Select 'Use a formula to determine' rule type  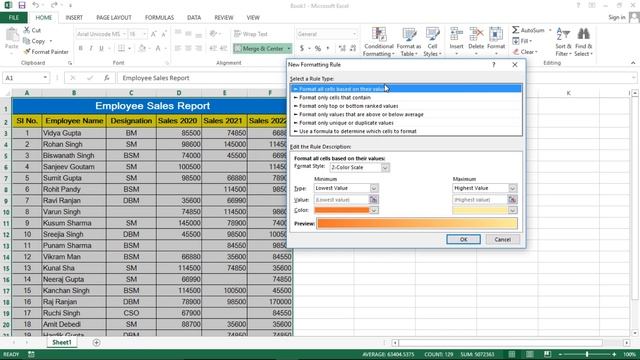pos(406,131)
